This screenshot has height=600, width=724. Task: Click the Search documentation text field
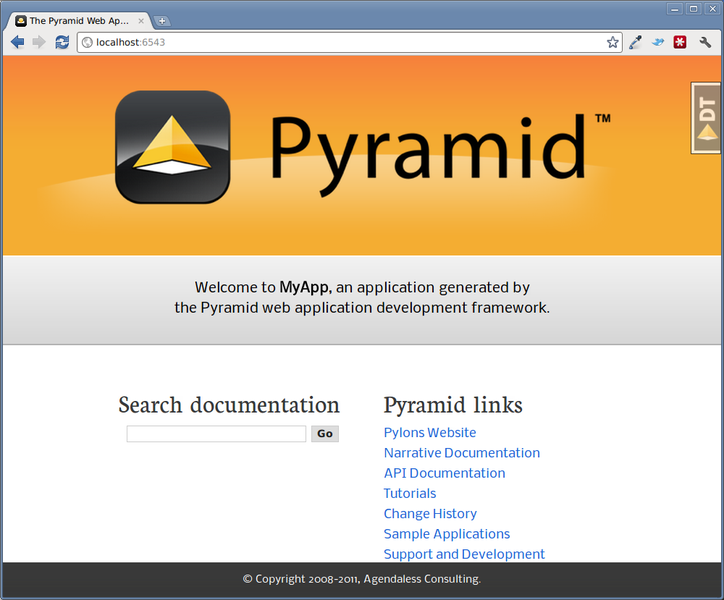[x=216, y=434]
